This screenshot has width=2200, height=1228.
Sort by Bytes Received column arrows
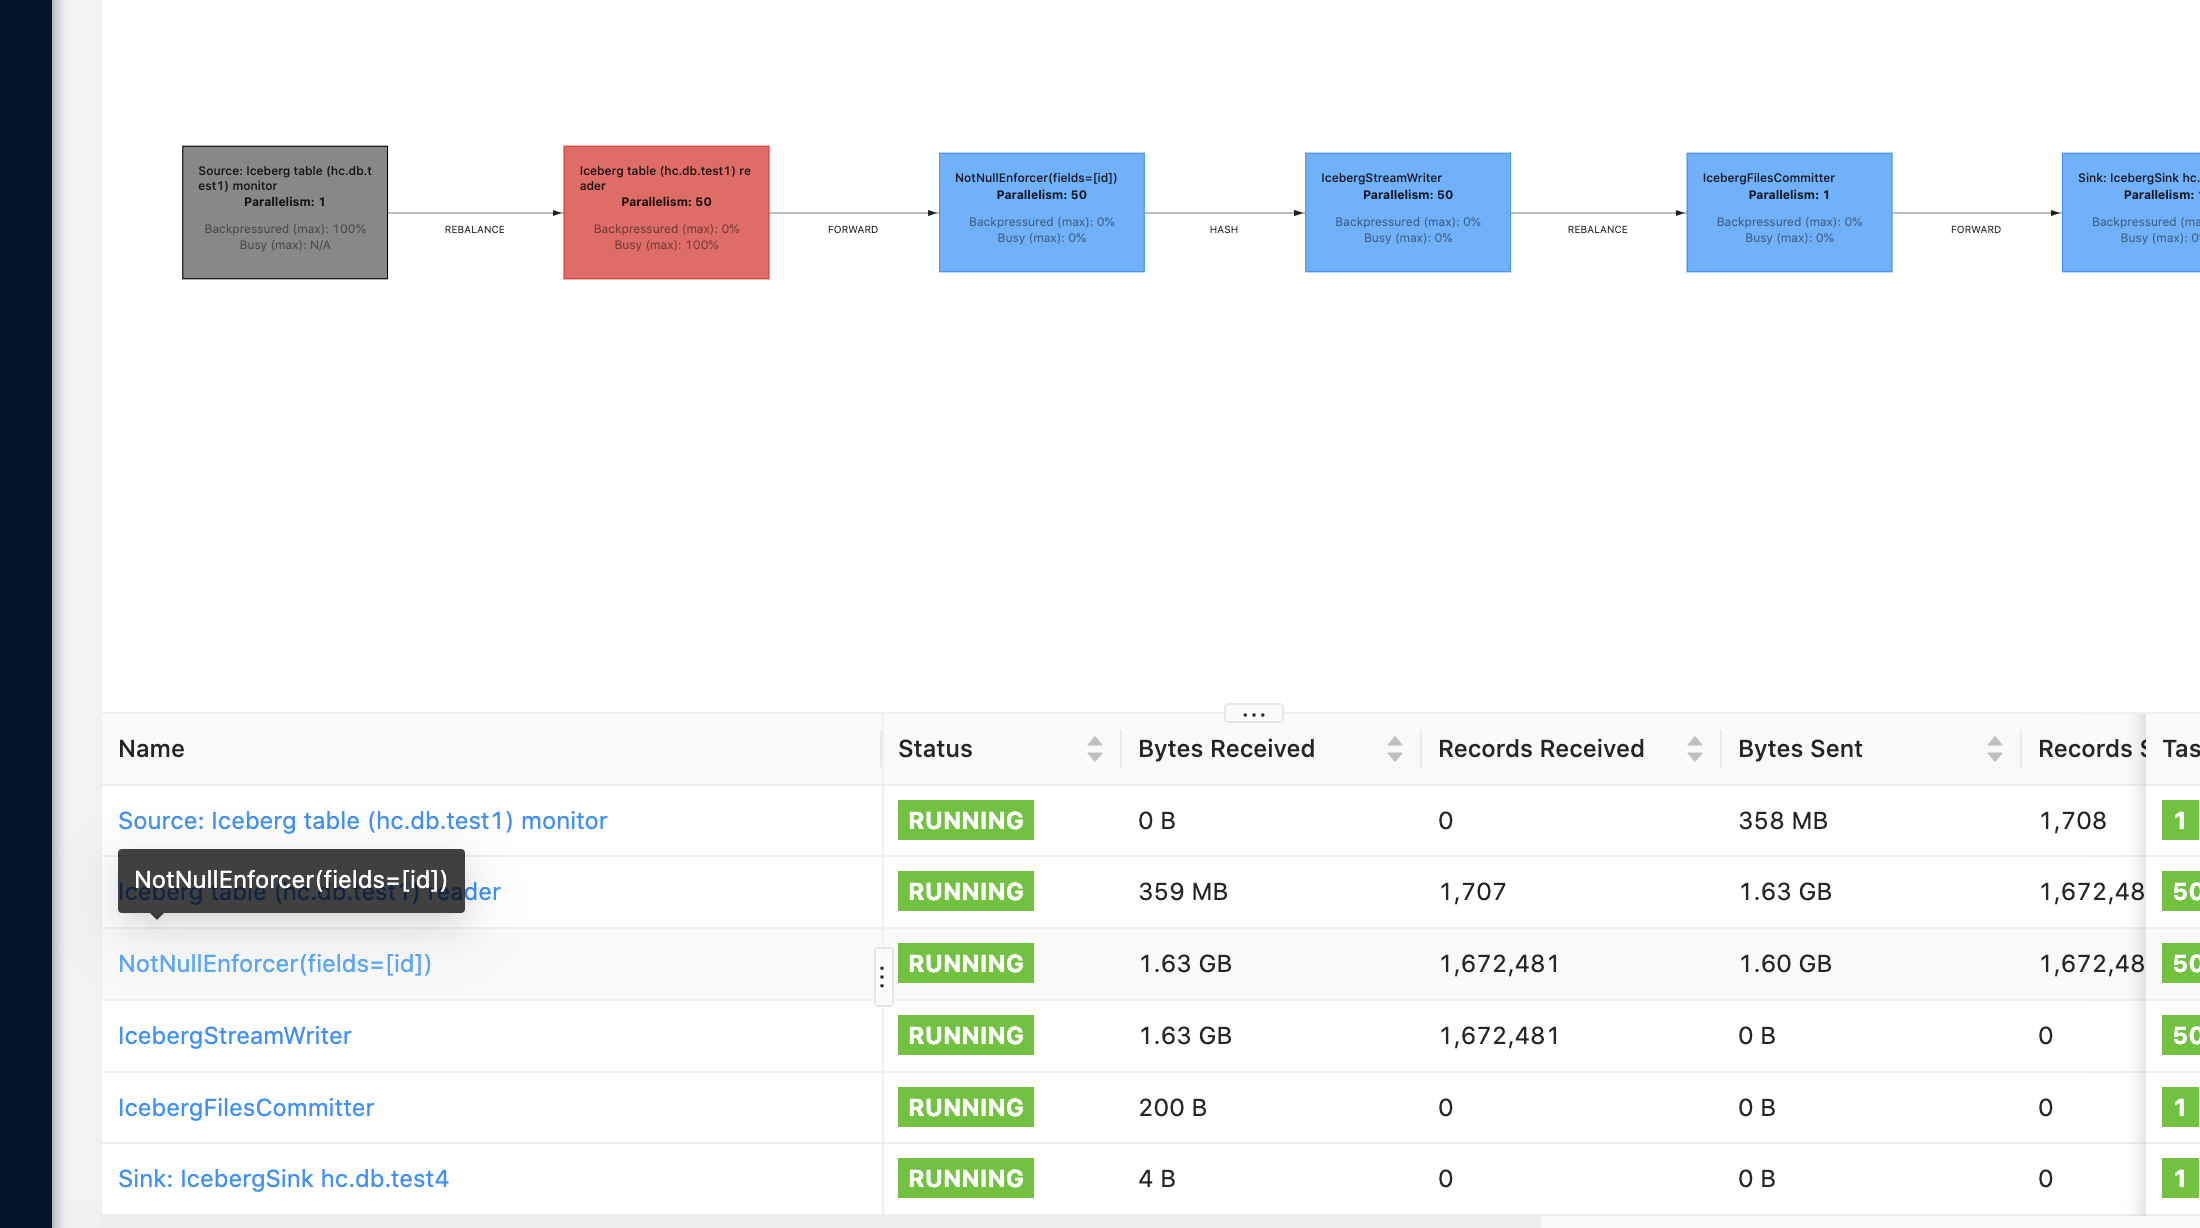point(1394,749)
